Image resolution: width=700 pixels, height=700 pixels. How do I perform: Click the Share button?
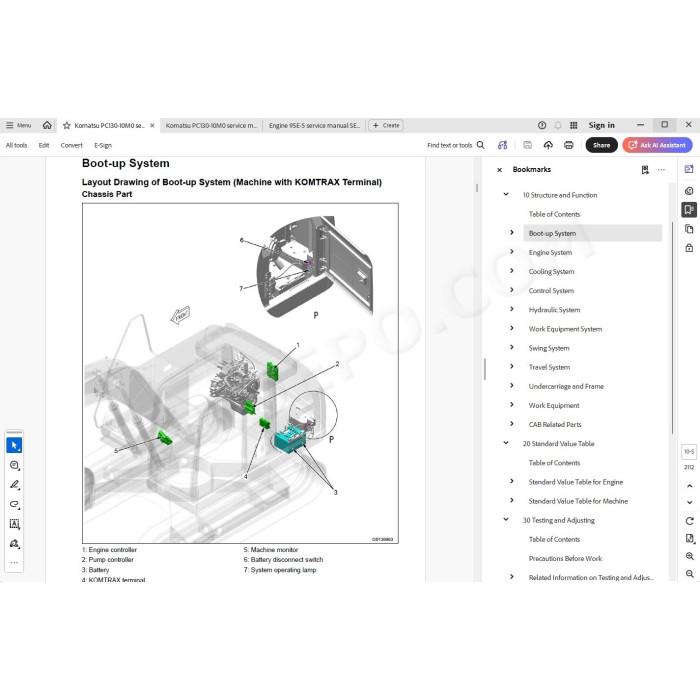601,145
